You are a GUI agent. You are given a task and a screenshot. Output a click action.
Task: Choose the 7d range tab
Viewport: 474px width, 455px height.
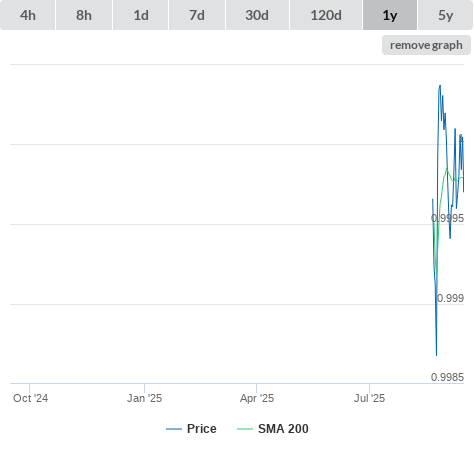click(197, 15)
